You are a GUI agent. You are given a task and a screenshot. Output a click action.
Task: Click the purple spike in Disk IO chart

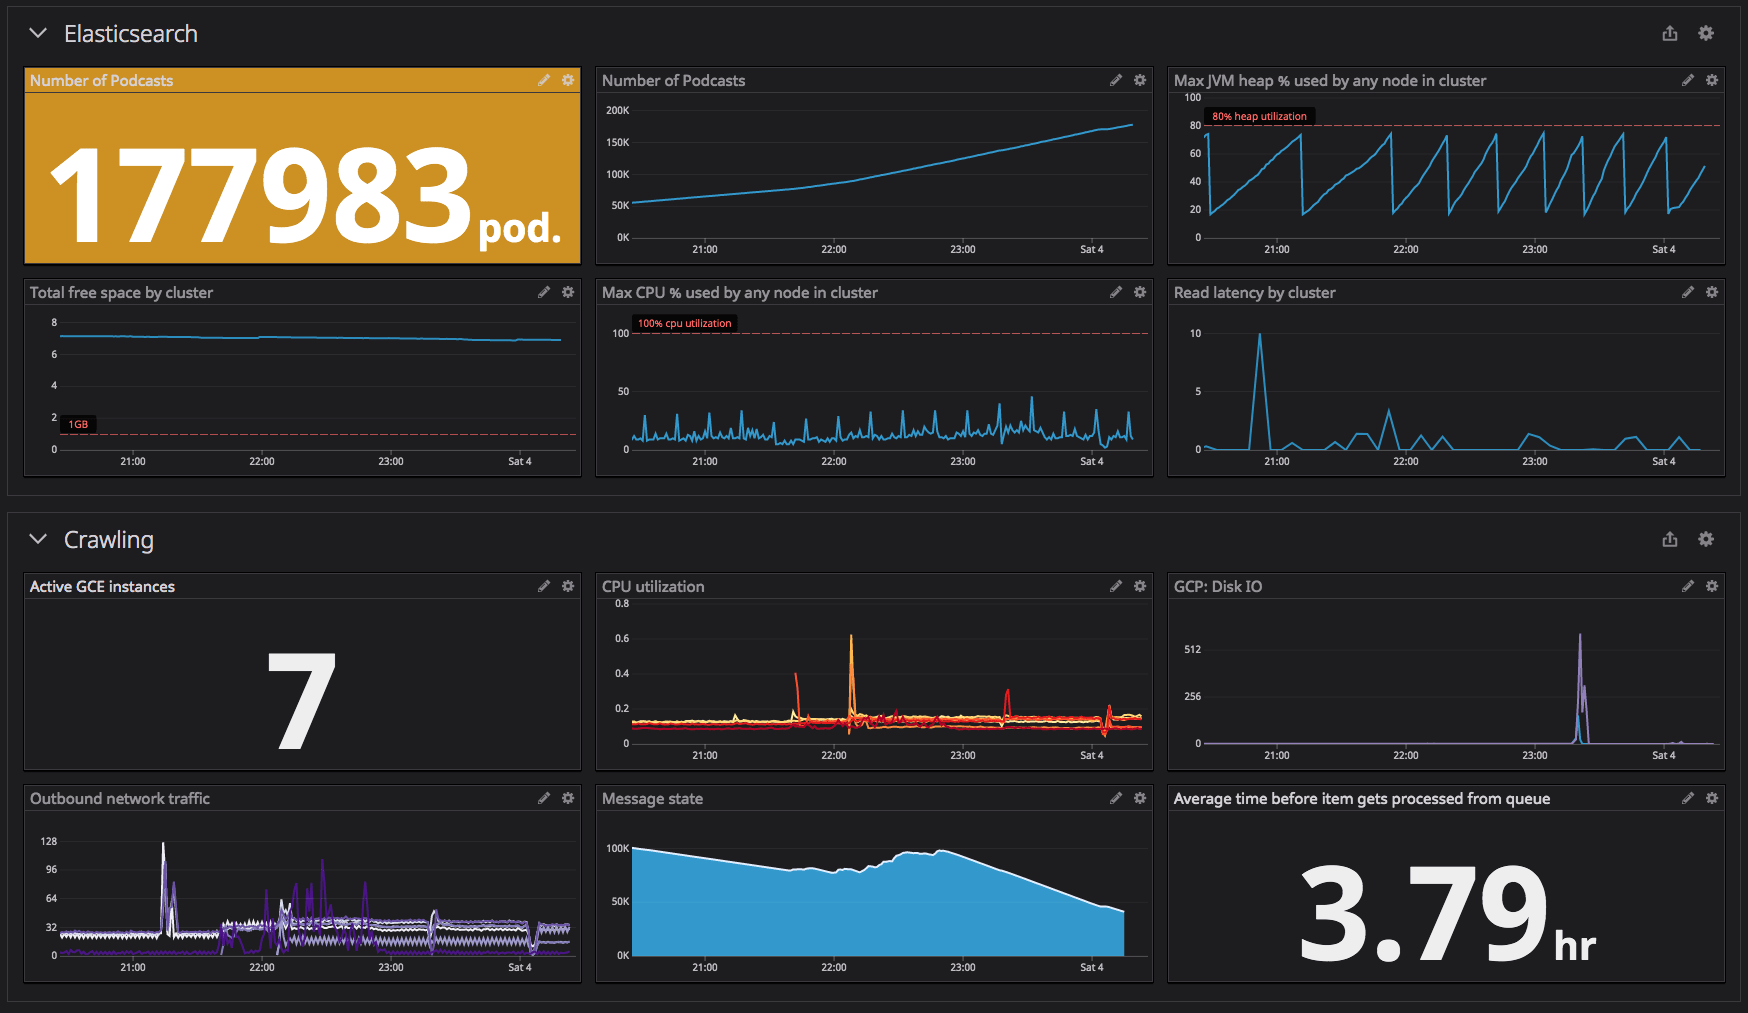point(1581,688)
